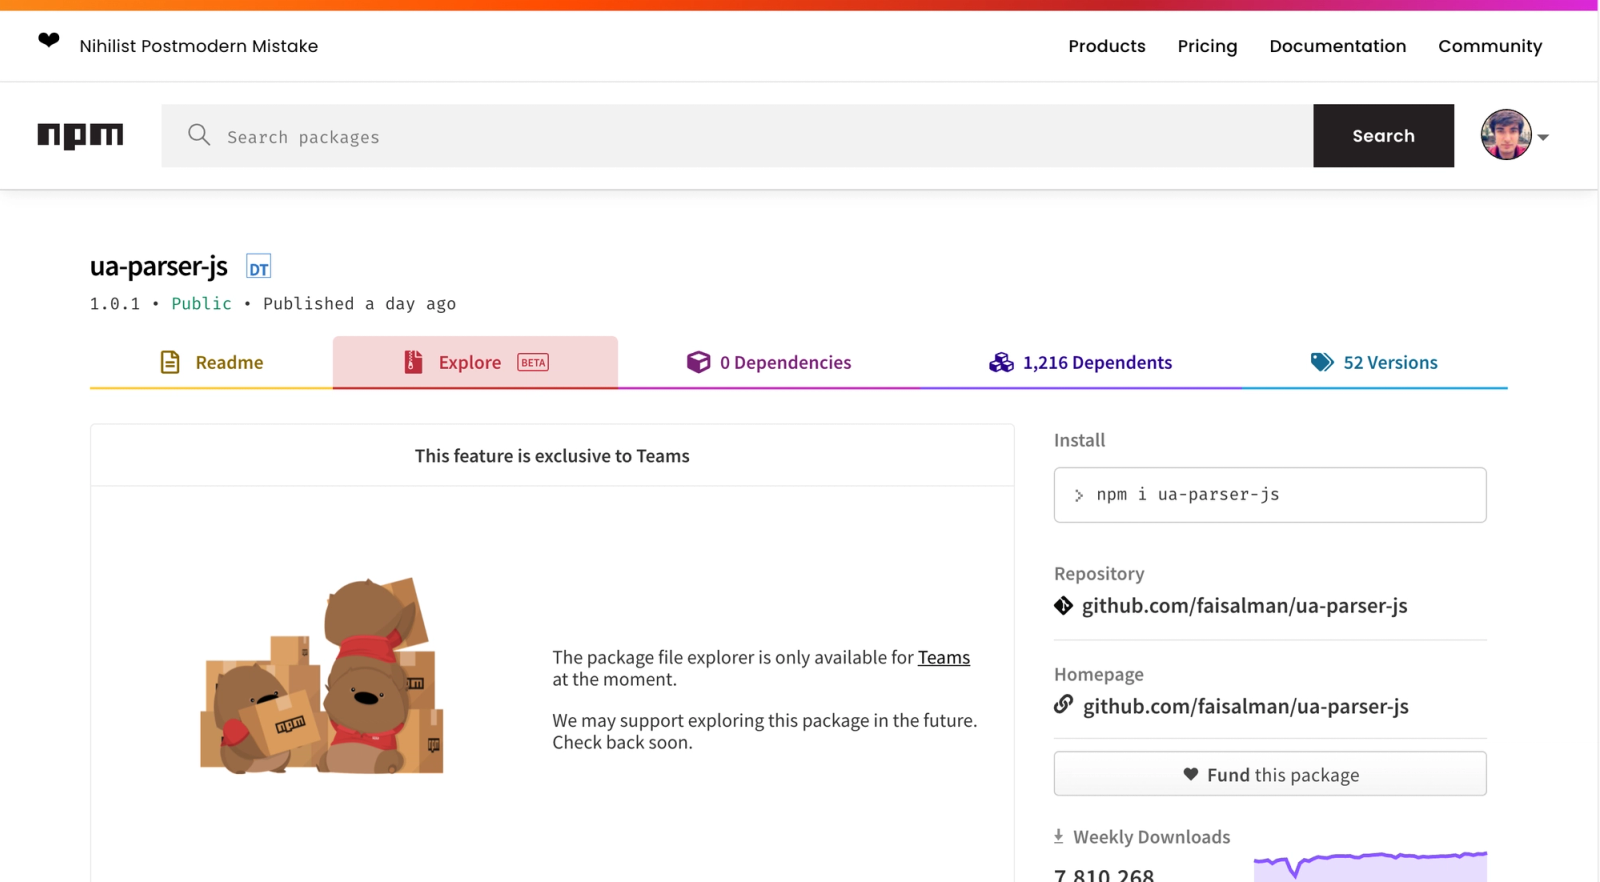Click the 1.0.1 version number
The height and width of the screenshot is (882, 1600).
point(115,303)
